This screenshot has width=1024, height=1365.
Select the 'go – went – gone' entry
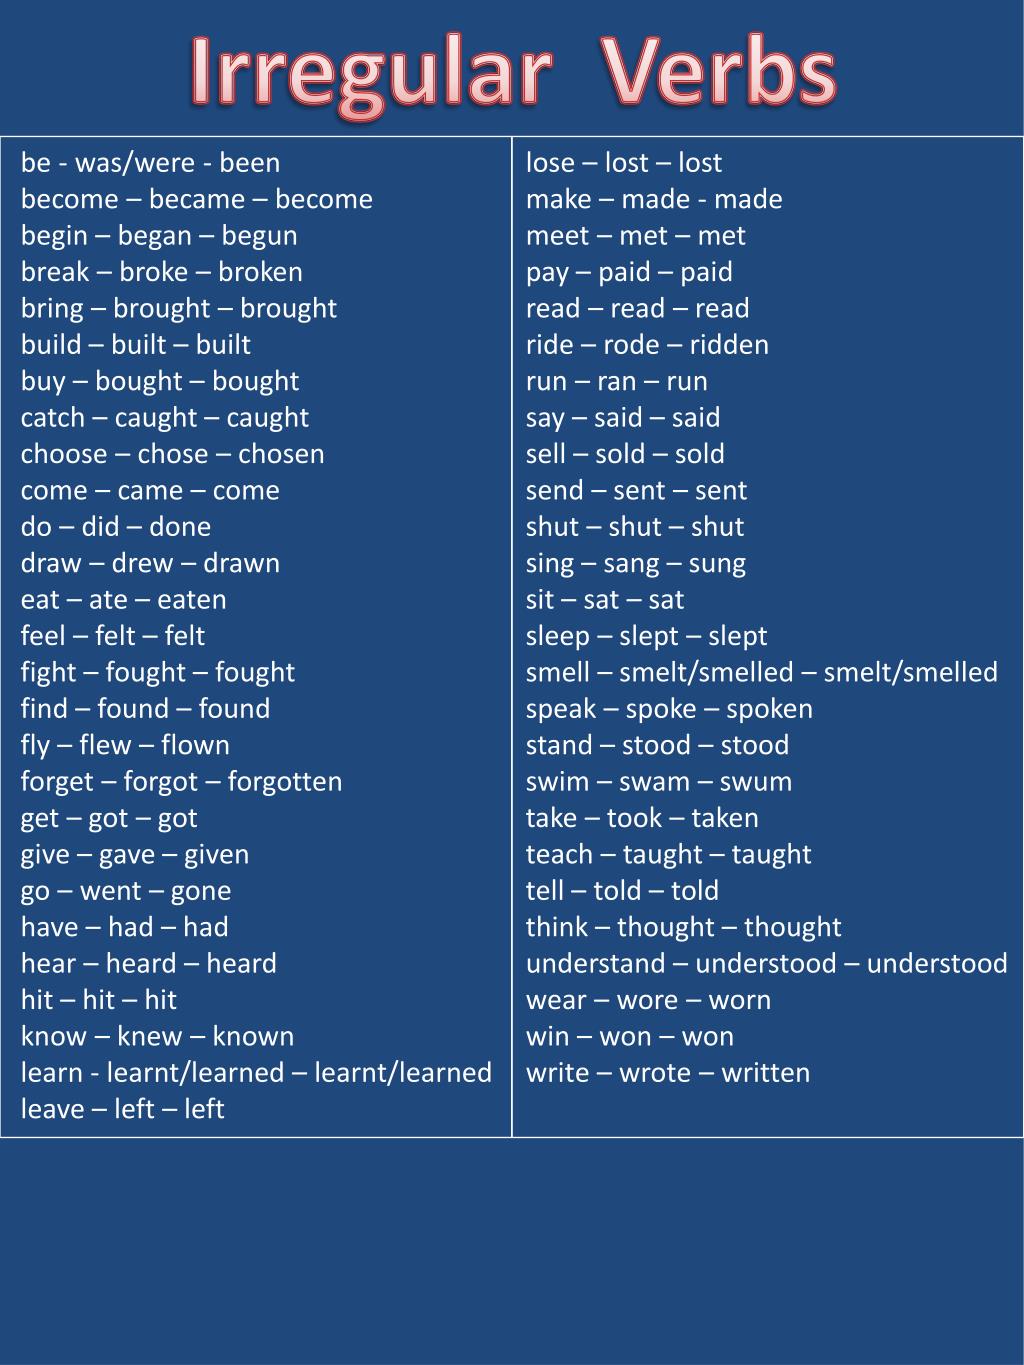coord(126,891)
